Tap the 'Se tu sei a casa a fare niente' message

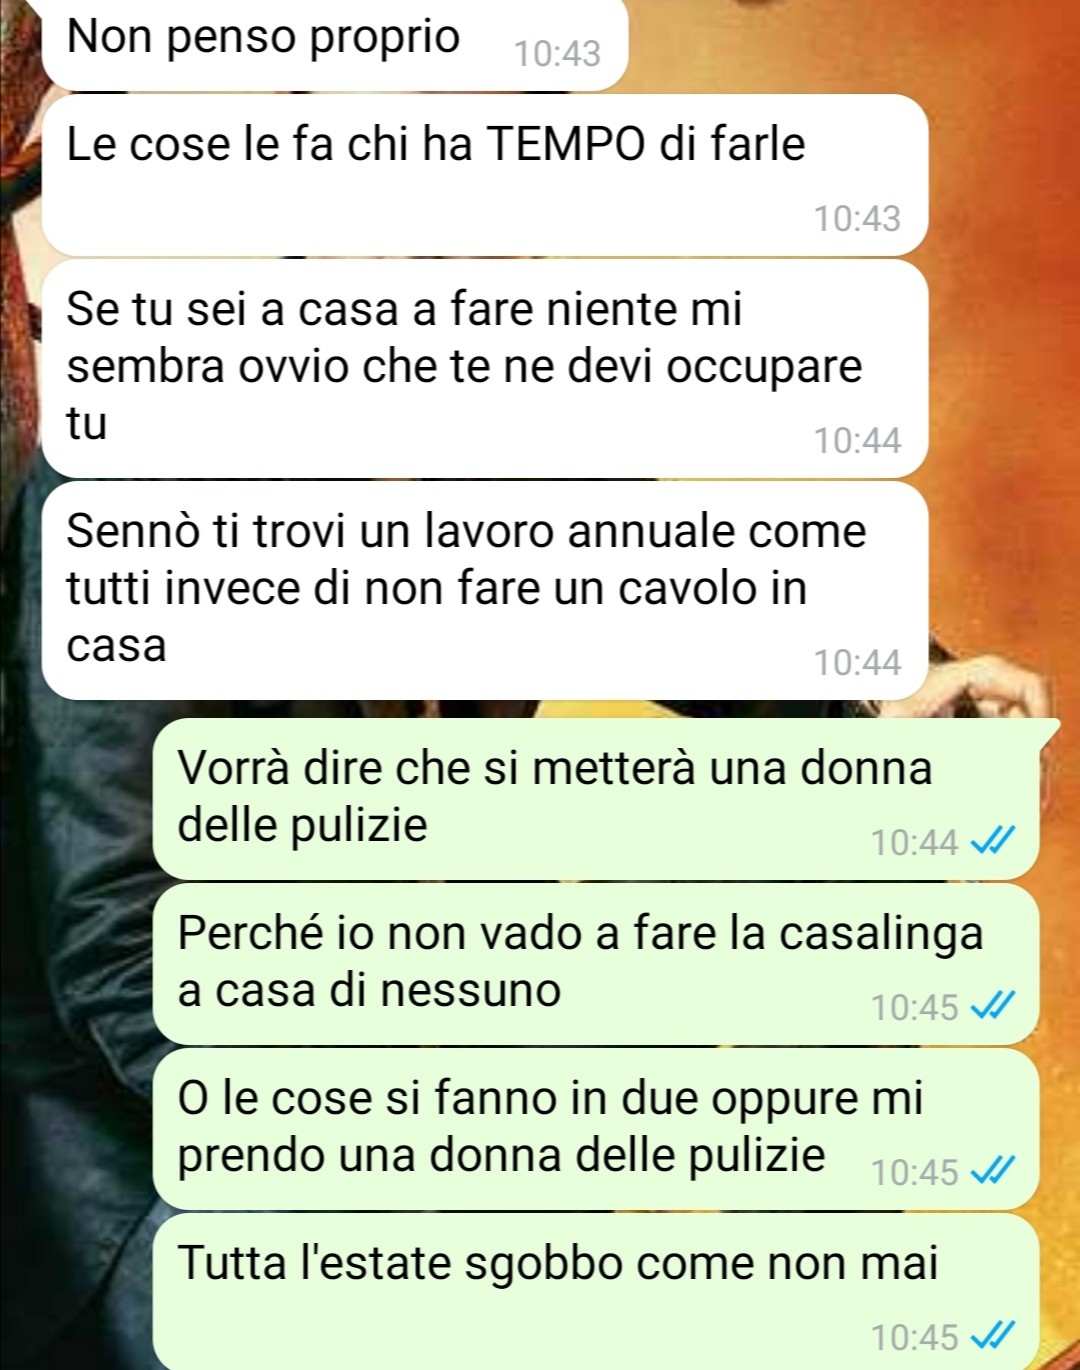point(485,368)
